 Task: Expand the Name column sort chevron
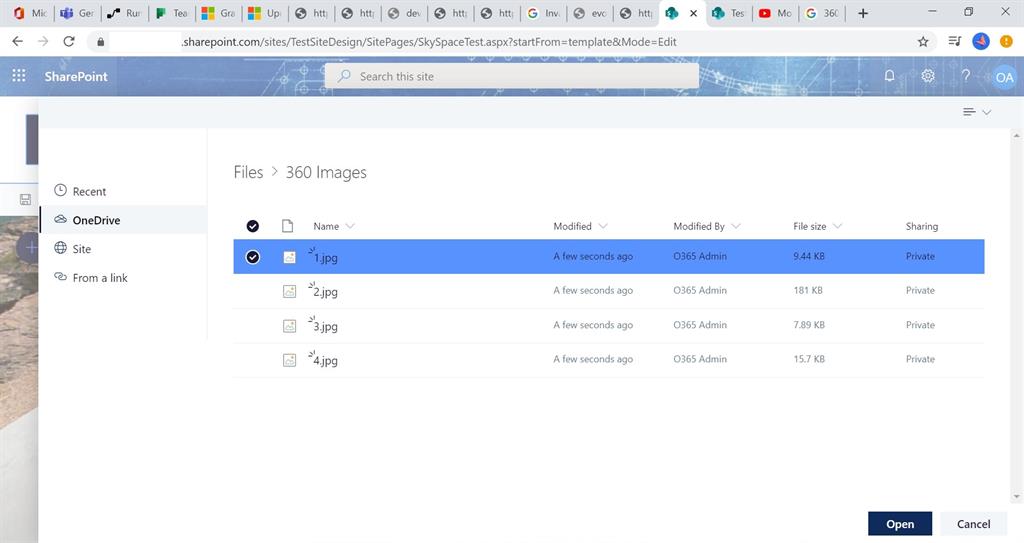[350, 226]
